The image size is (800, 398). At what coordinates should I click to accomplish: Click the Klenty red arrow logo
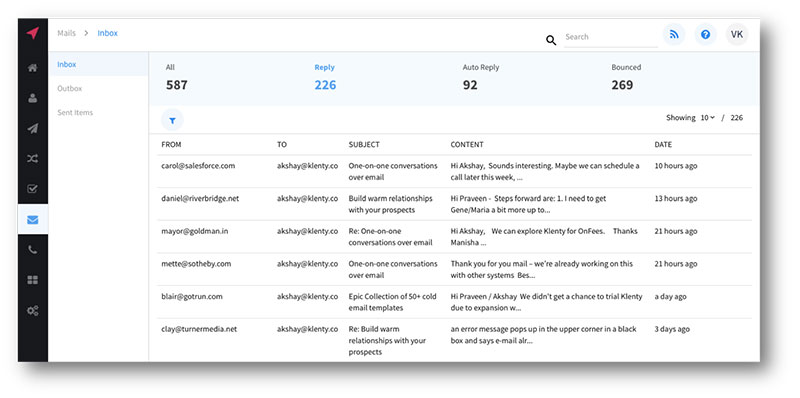(33, 33)
